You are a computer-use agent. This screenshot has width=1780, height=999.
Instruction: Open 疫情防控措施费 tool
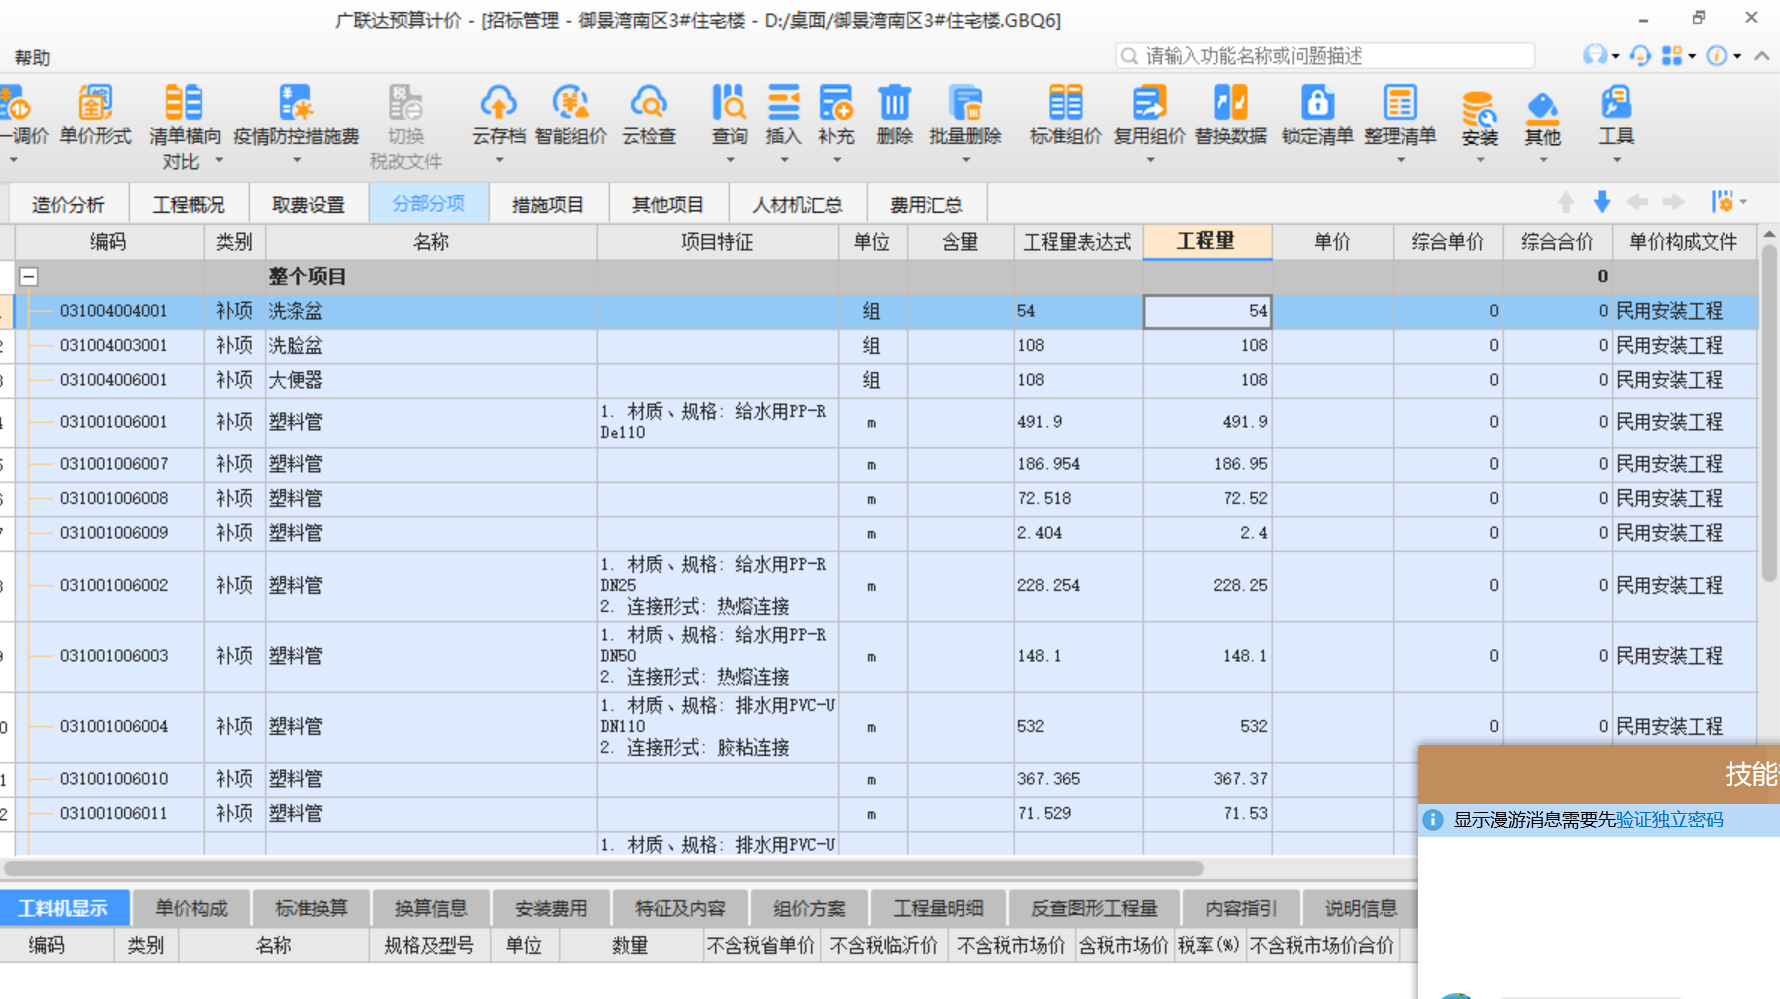coord(296,115)
